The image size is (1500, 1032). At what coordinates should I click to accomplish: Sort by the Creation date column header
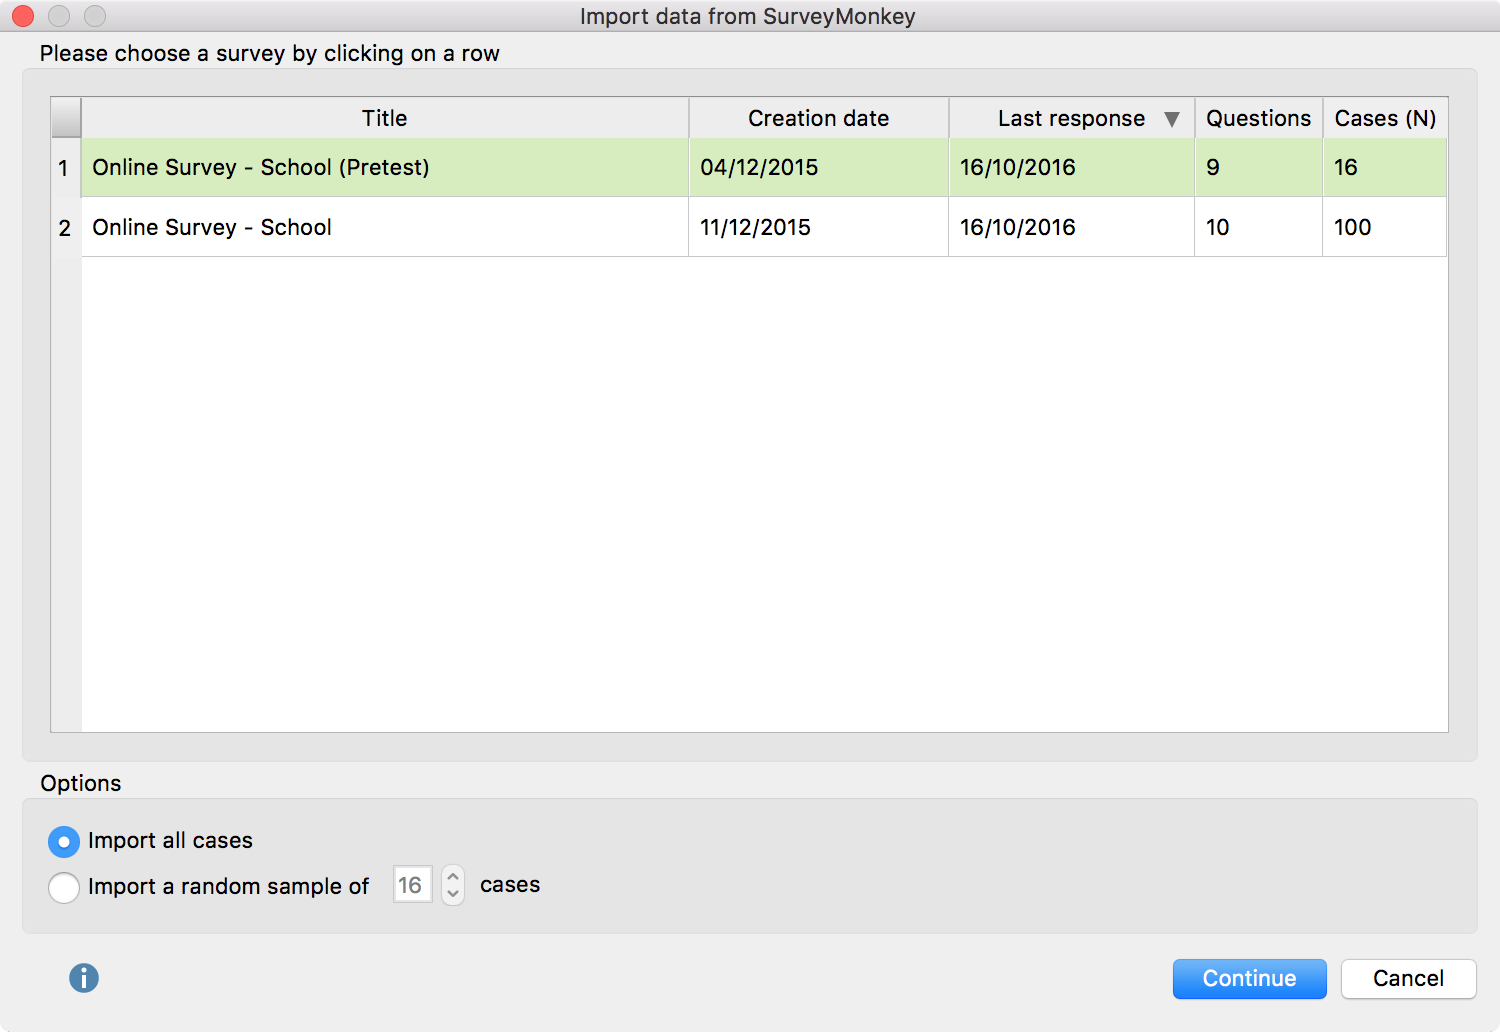[x=818, y=118]
